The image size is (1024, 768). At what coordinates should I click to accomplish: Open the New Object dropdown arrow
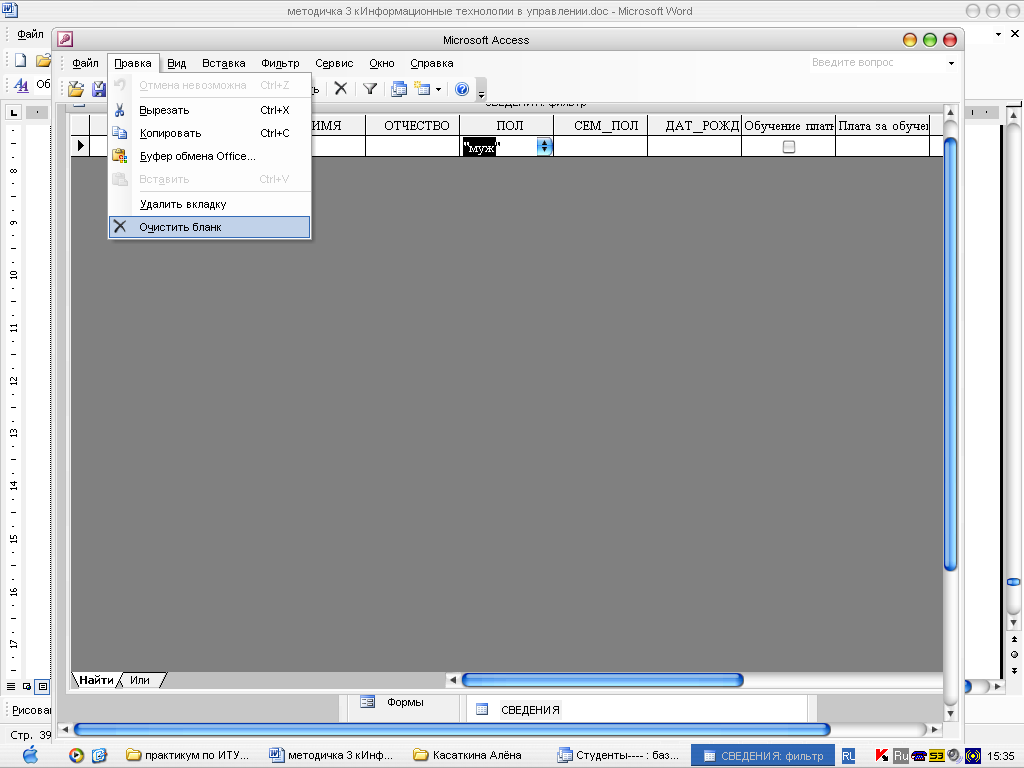tap(438, 89)
